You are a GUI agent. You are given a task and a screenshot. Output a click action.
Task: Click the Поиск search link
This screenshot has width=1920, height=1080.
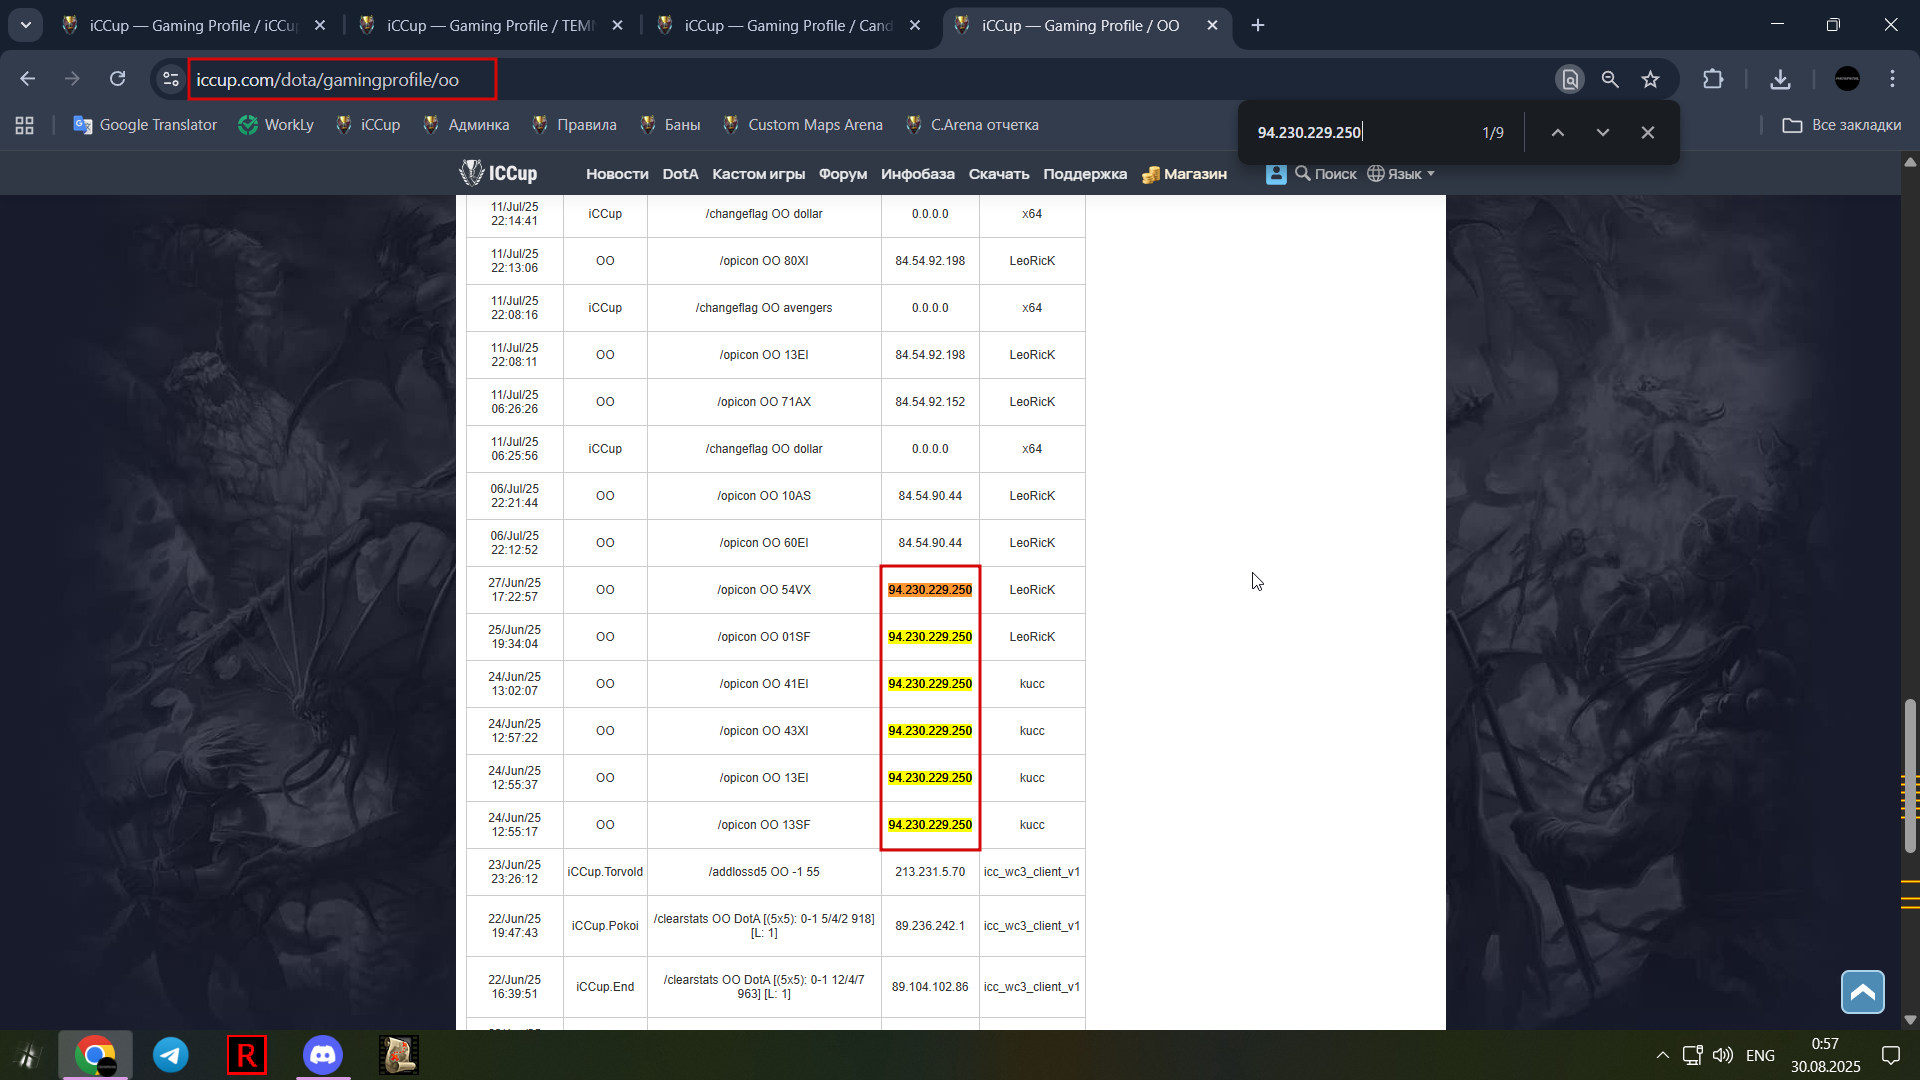(x=1326, y=173)
